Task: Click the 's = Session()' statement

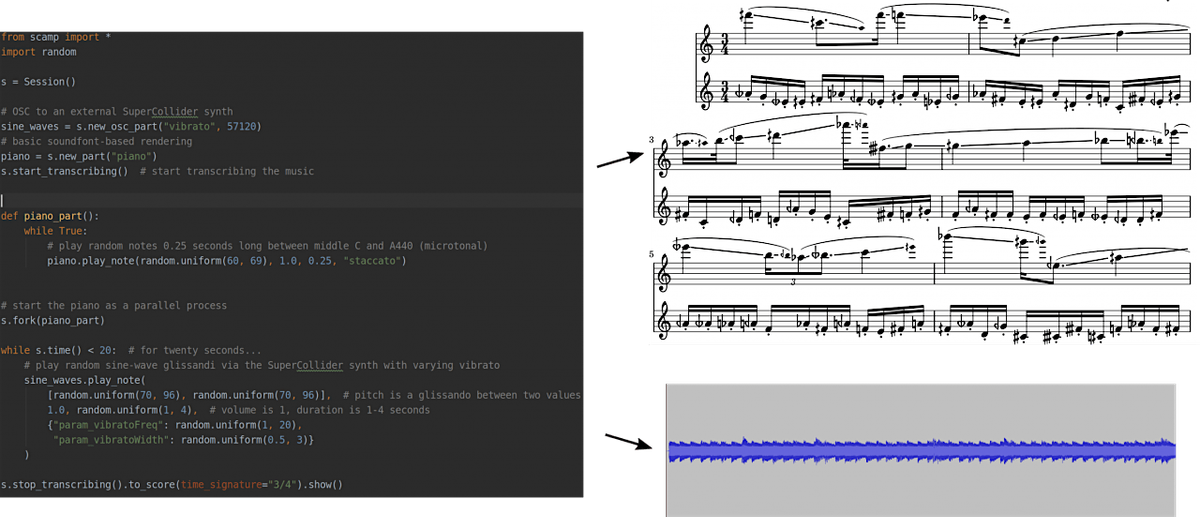Action: click(38, 82)
